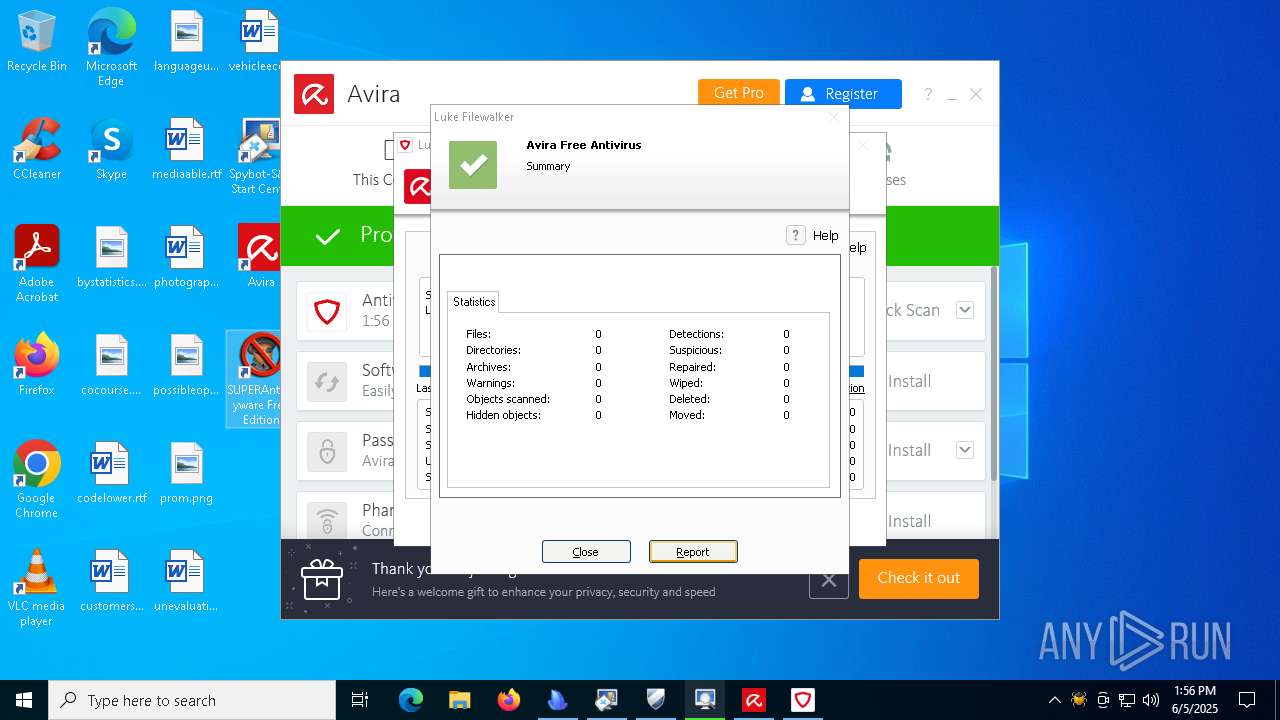This screenshot has width=1280, height=720.
Task: Select the prom.png desktop file
Action: (x=186, y=473)
